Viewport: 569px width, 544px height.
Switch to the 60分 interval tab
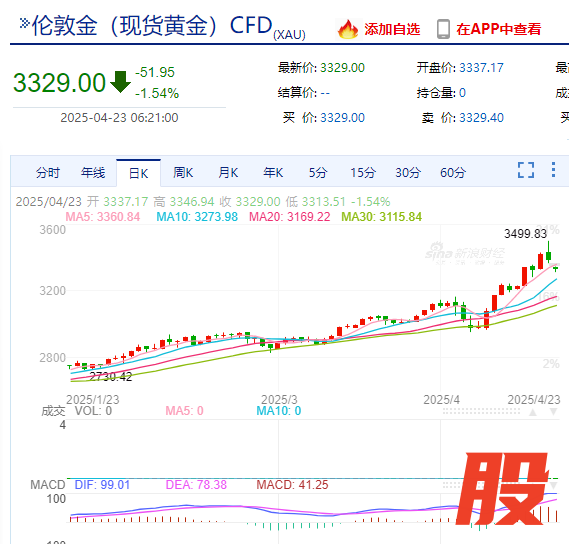coord(453,173)
